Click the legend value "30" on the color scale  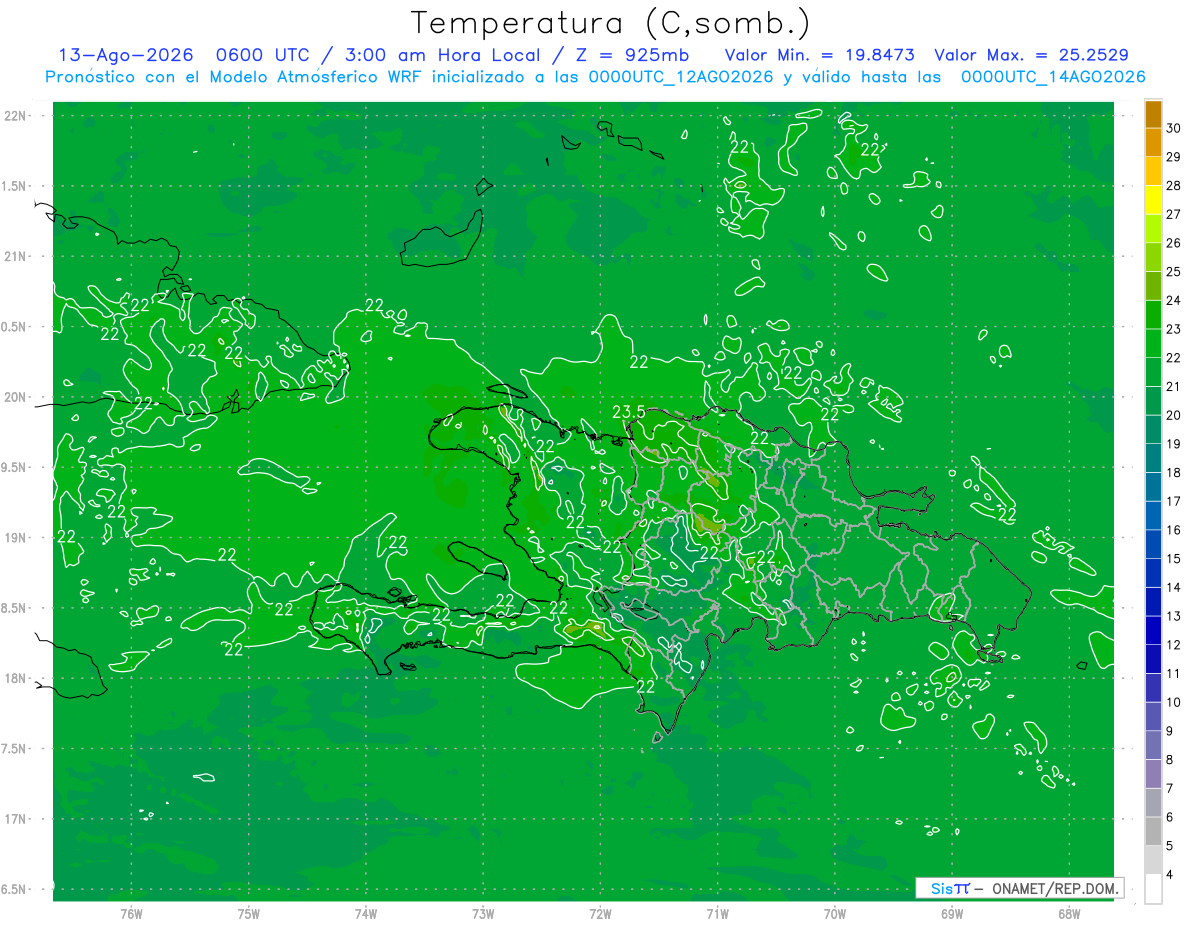(x=1174, y=128)
